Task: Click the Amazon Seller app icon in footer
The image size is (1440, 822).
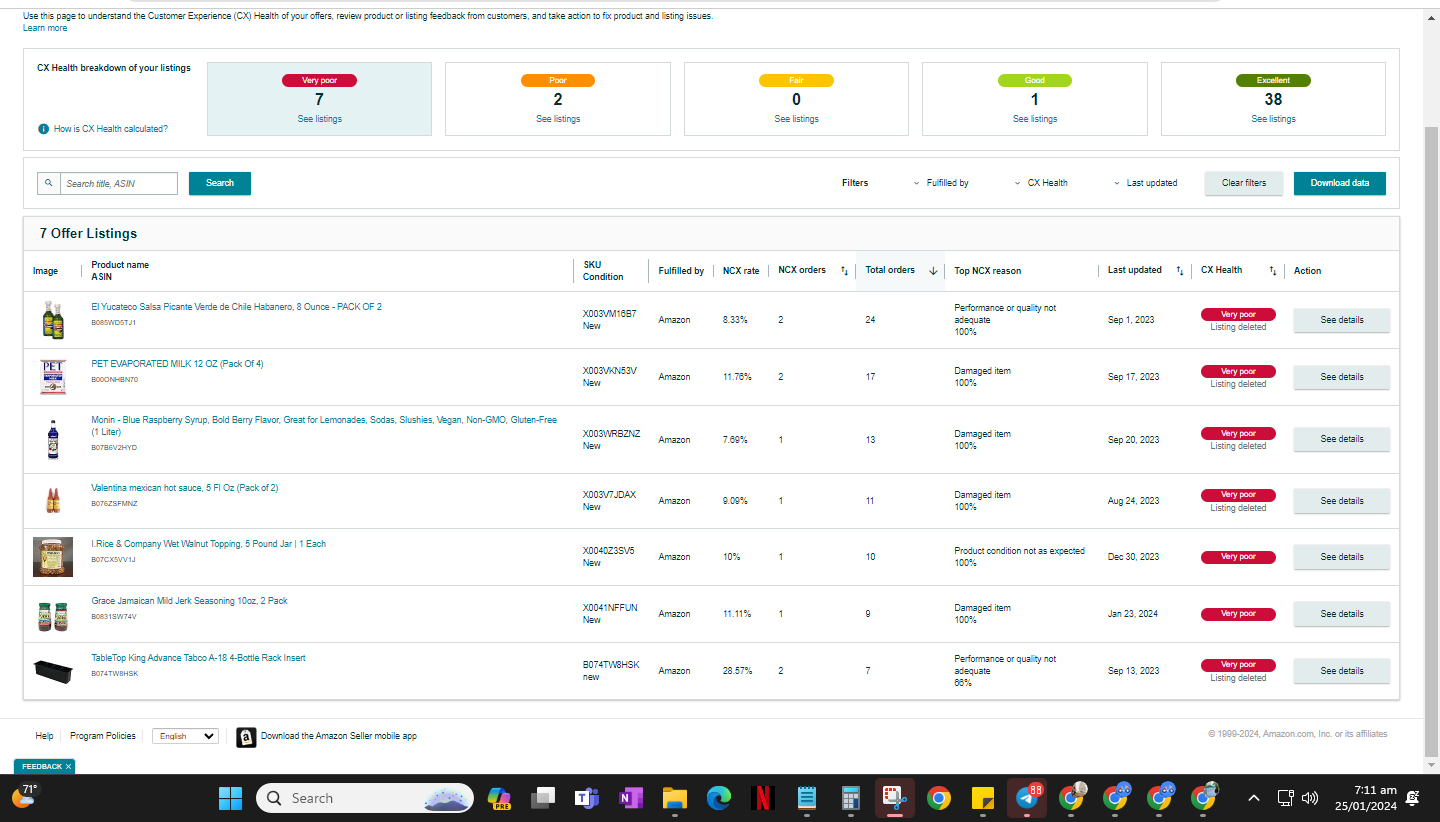Action: point(246,737)
